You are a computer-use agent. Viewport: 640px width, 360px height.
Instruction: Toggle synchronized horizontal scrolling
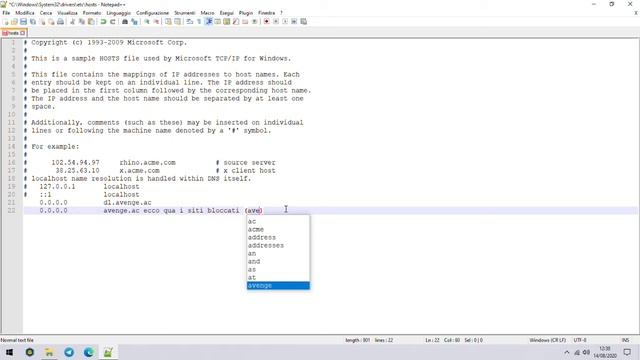pos(178,22)
